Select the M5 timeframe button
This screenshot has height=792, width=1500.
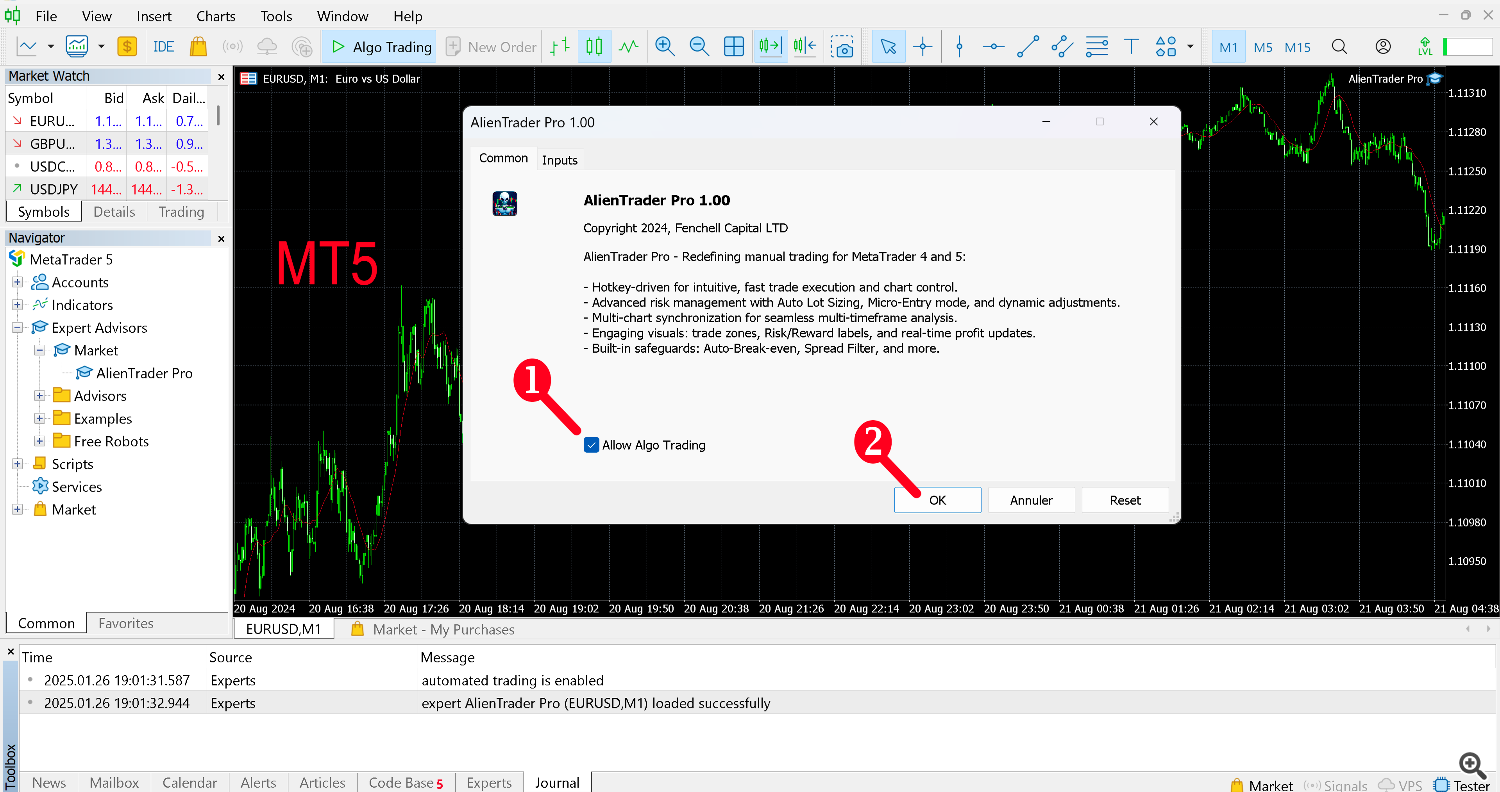(x=1263, y=47)
